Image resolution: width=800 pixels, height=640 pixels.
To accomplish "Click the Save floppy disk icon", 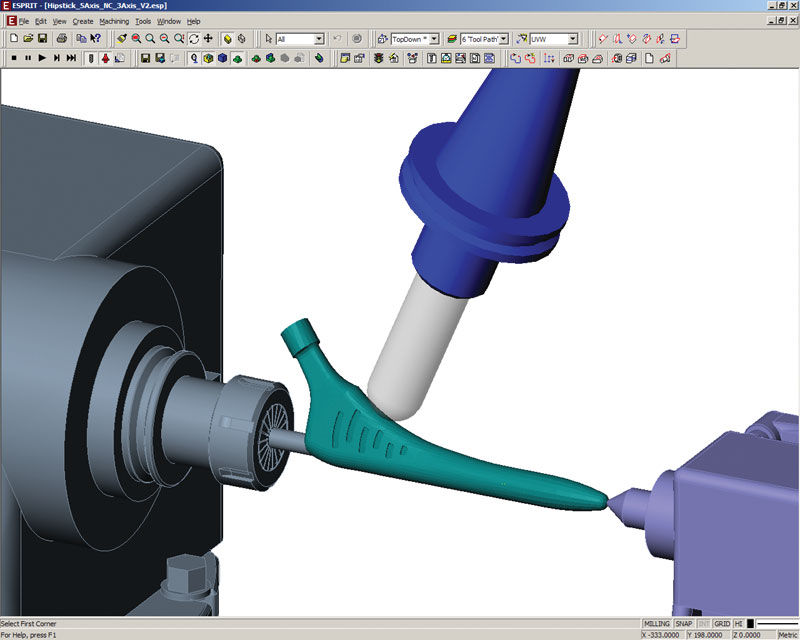I will [43, 39].
